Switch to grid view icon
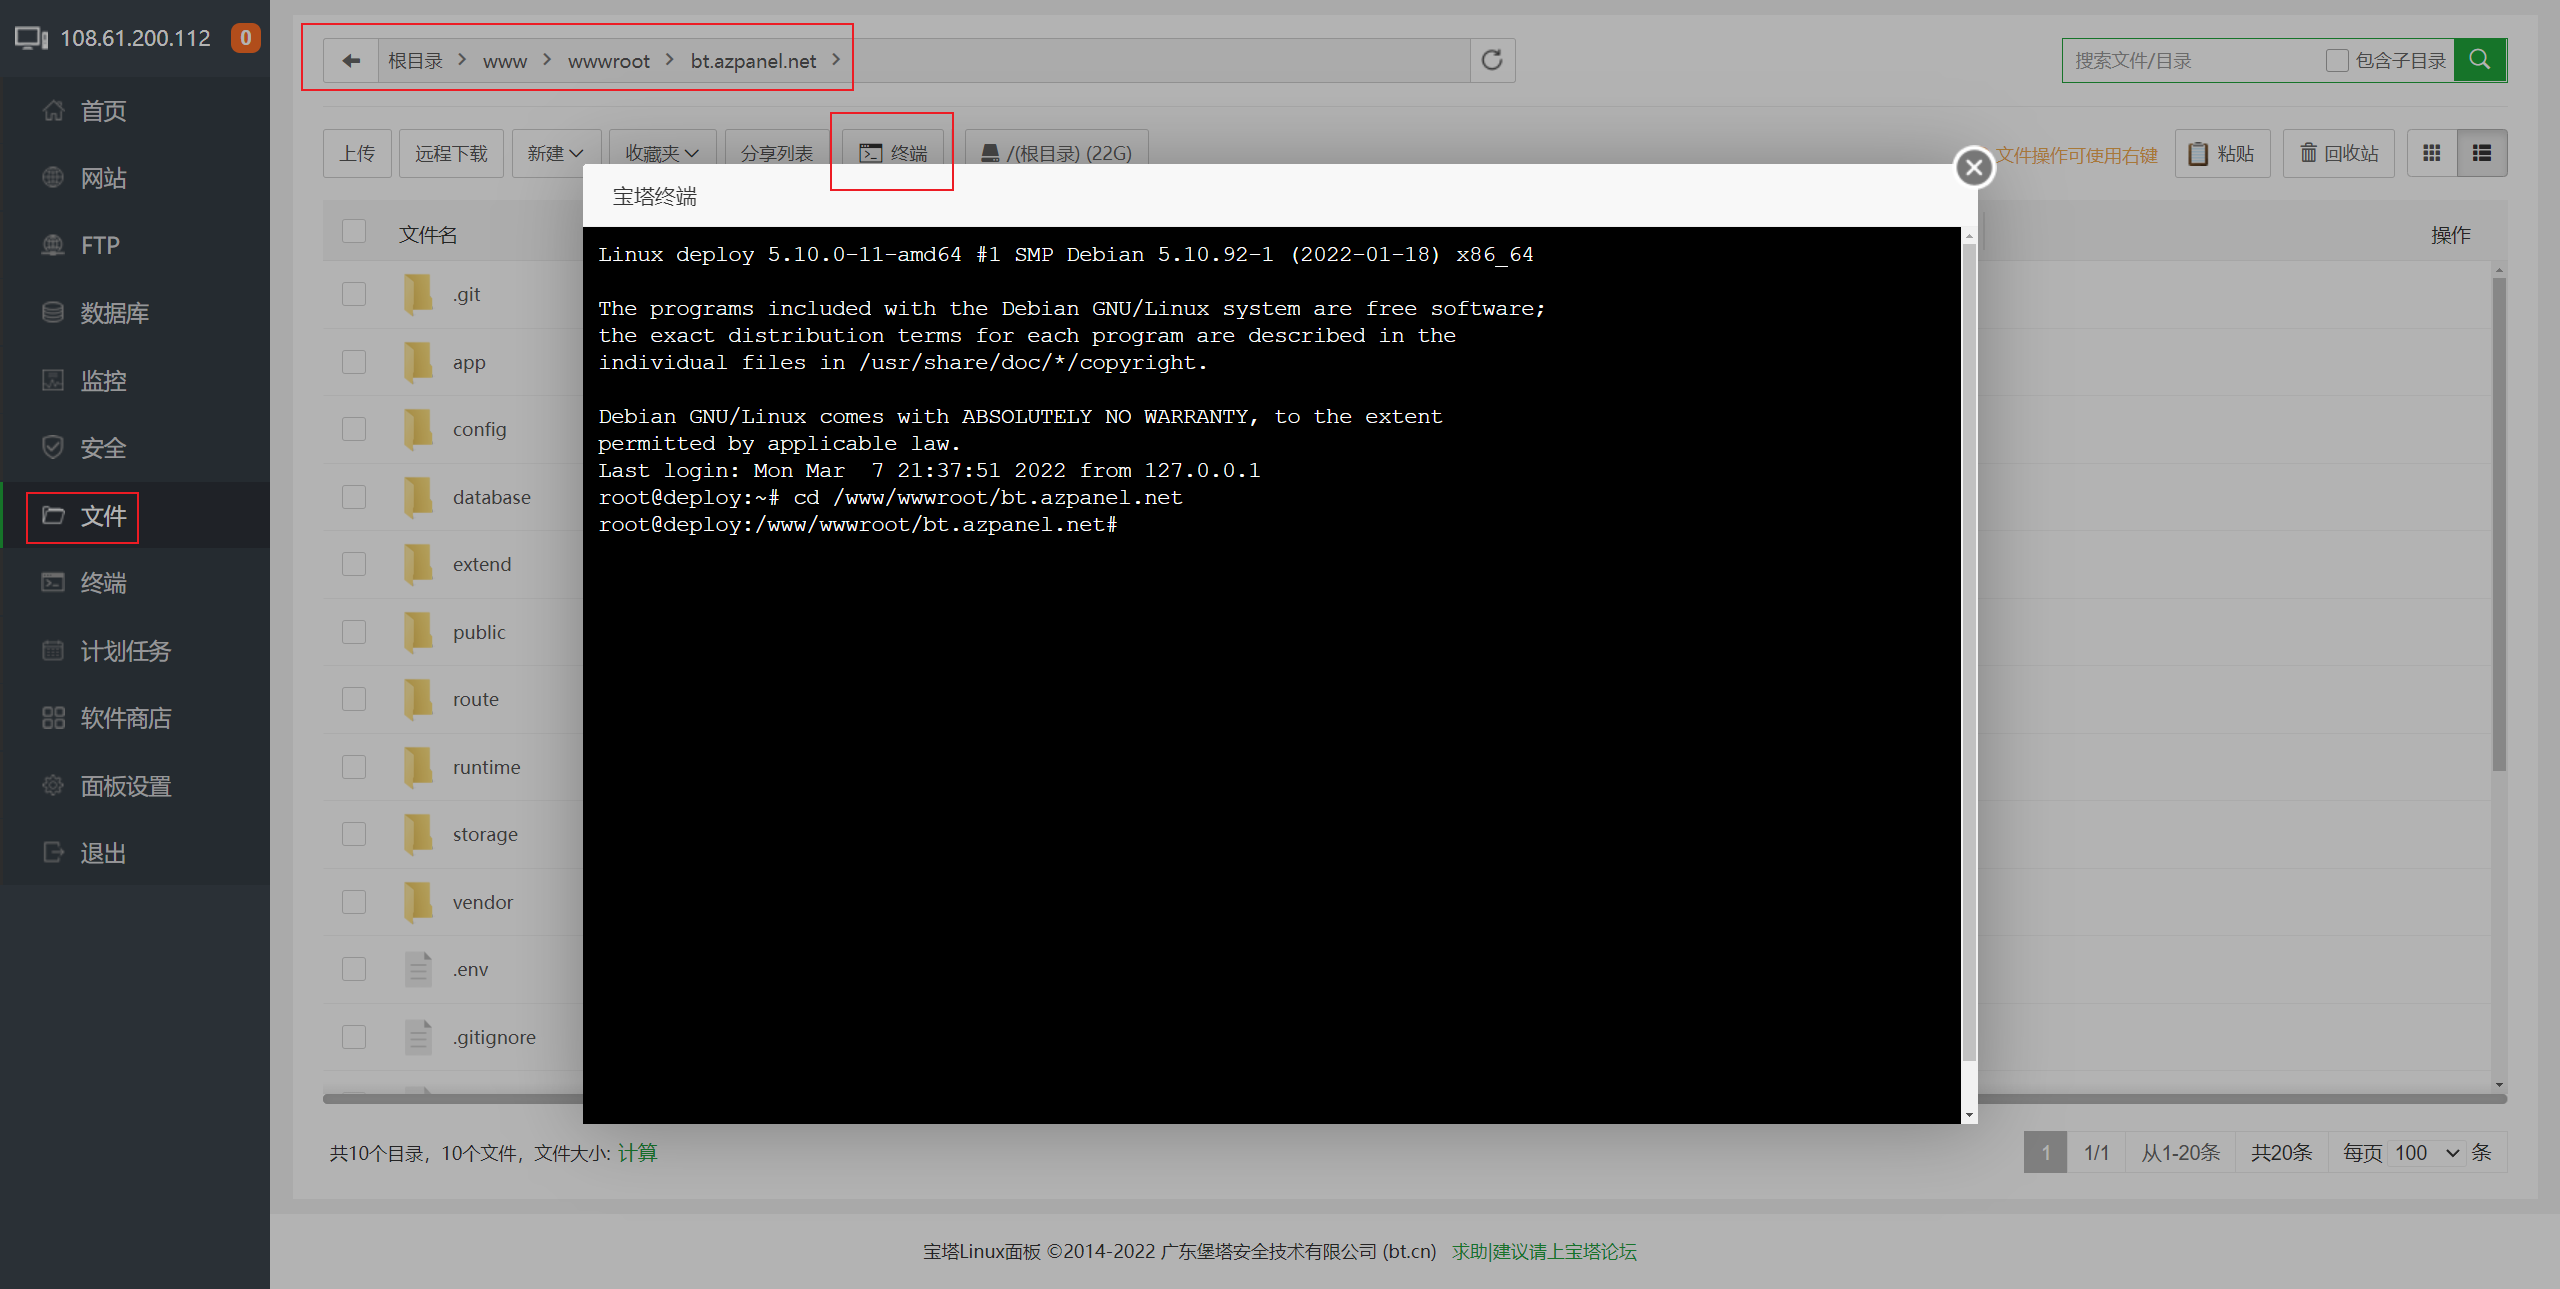This screenshot has width=2560, height=1289. tap(2432, 153)
